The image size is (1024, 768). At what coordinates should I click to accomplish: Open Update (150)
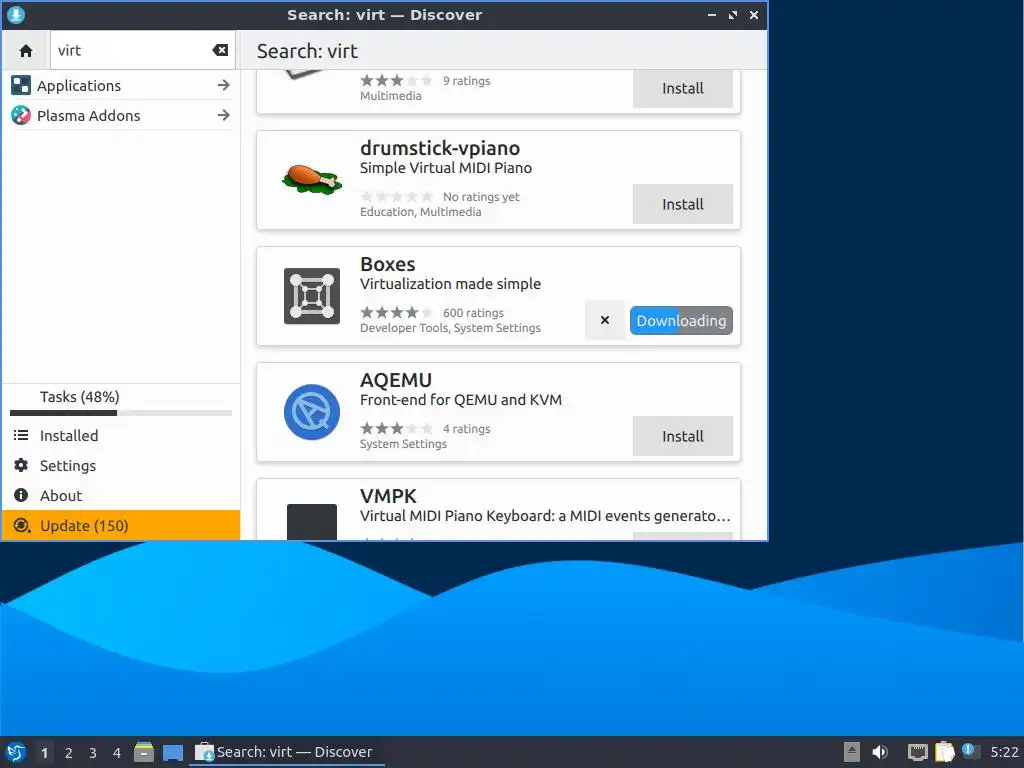pos(121,526)
